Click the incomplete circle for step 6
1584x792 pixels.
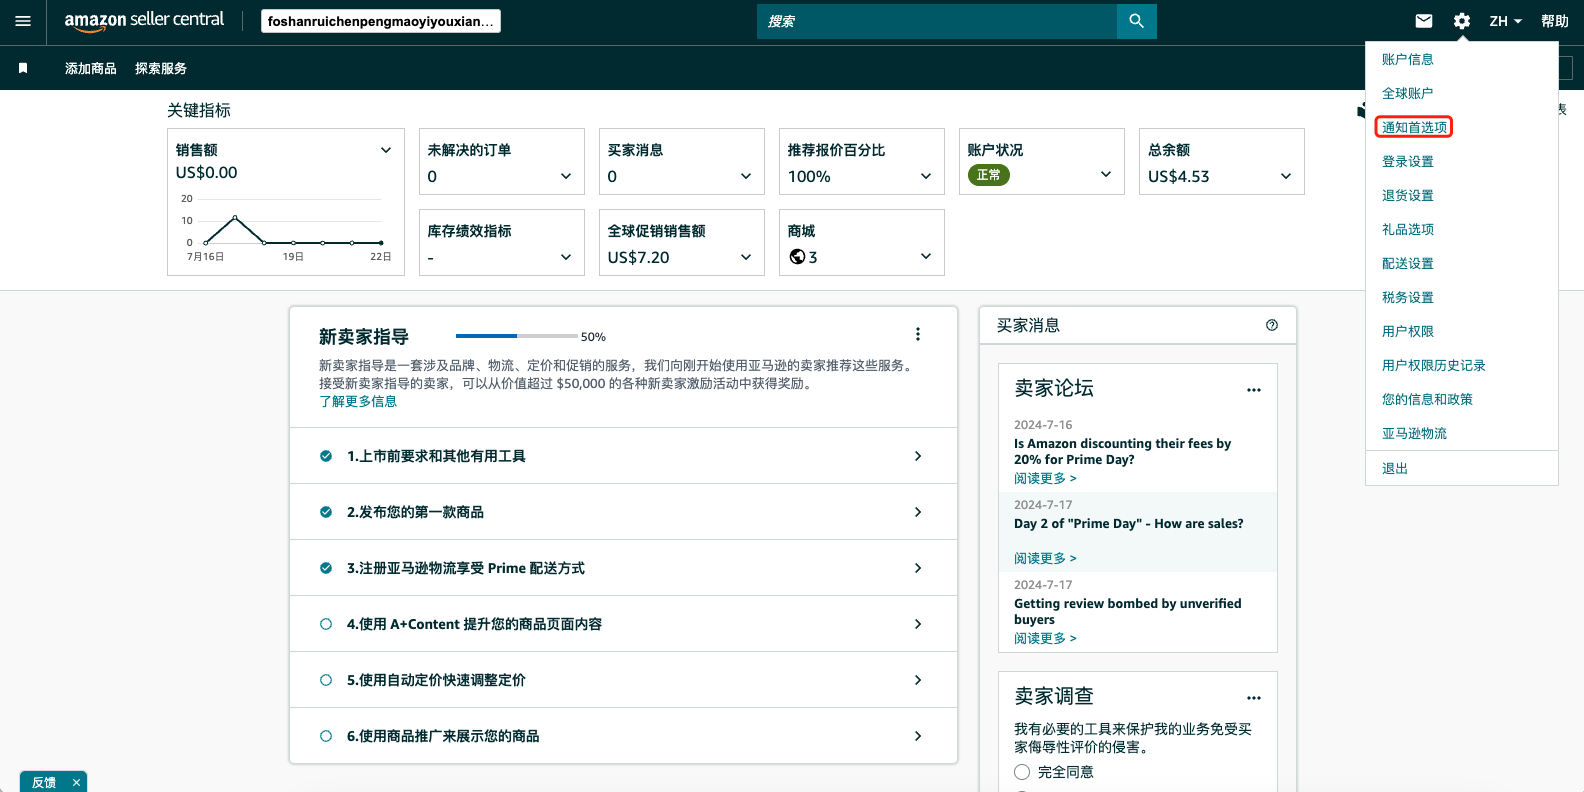[326, 736]
